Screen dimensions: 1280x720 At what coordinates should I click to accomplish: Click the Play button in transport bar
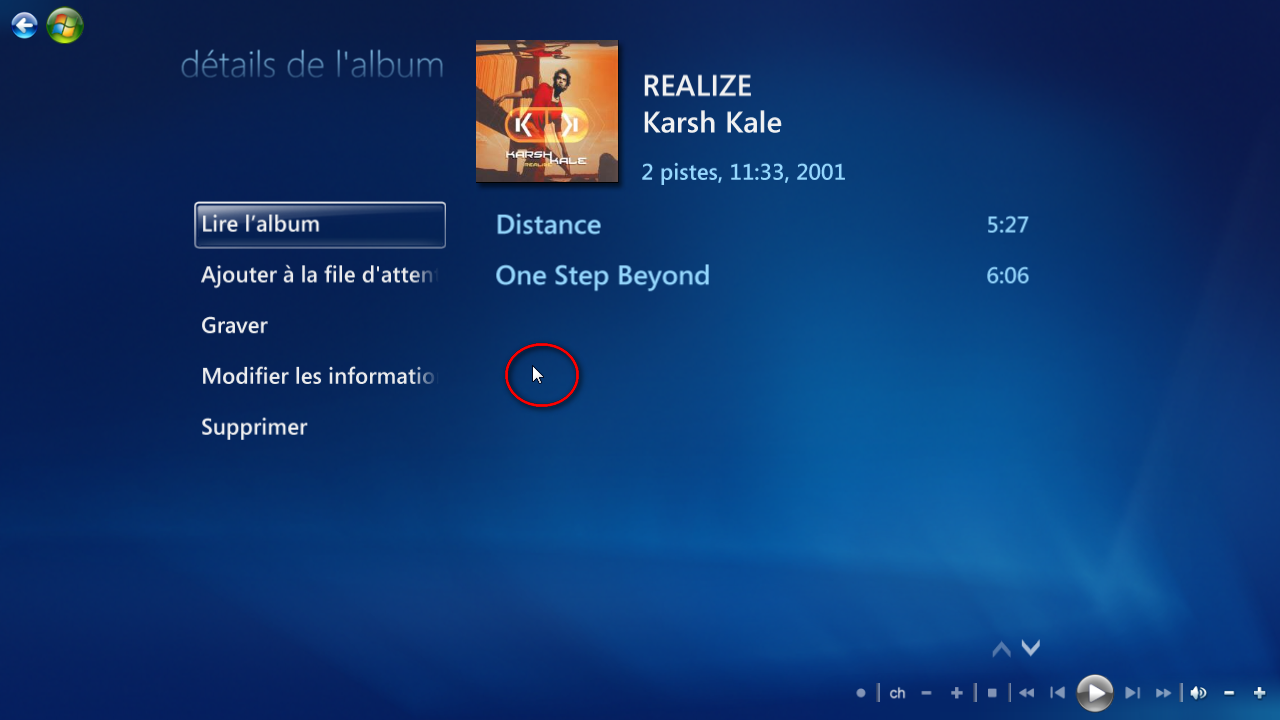tap(1095, 692)
